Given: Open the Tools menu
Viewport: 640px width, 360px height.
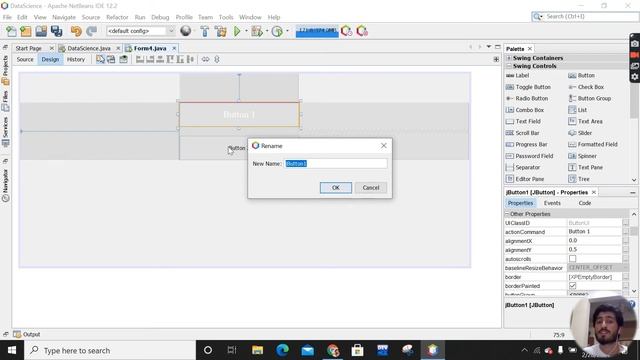Looking at the screenshot, I should pos(226,17).
